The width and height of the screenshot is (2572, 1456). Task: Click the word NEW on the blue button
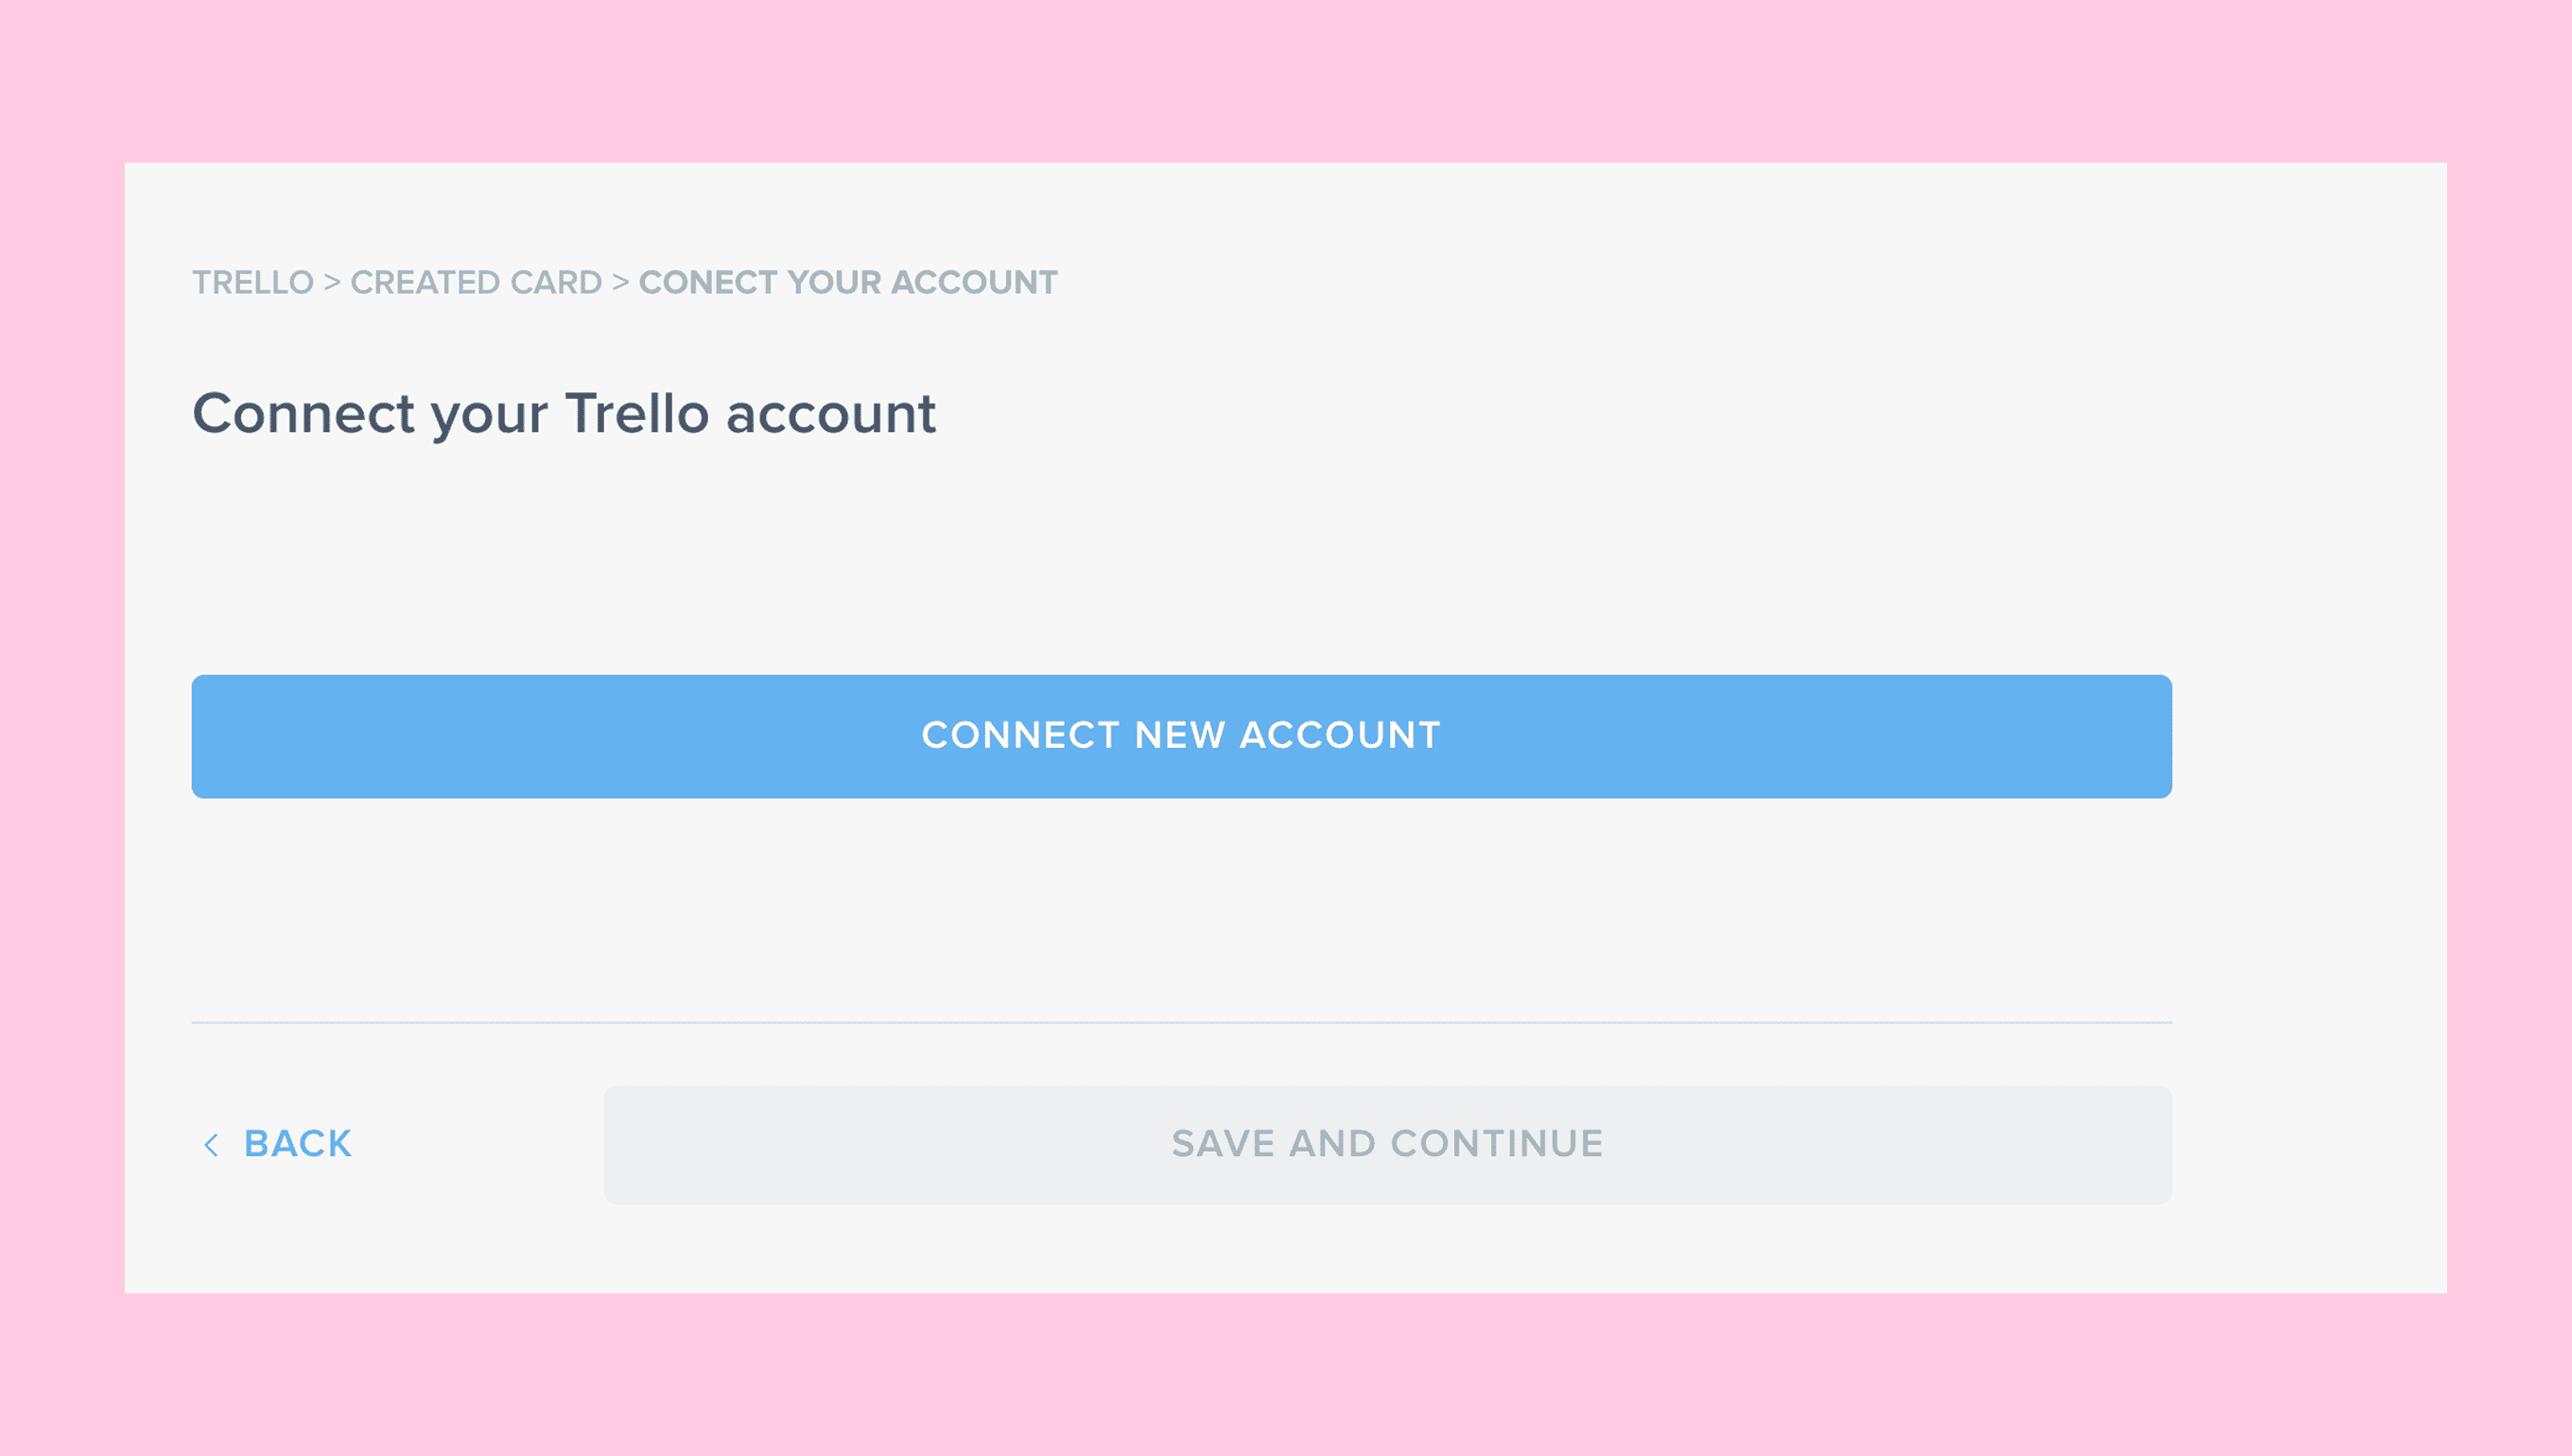(x=1180, y=736)
